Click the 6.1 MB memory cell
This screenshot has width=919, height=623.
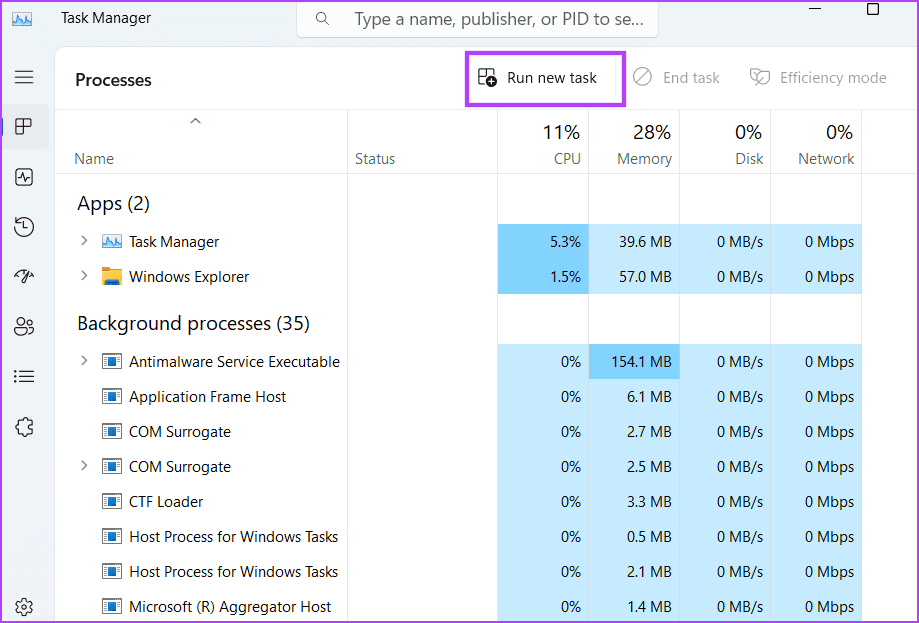[x=634, y=397]
